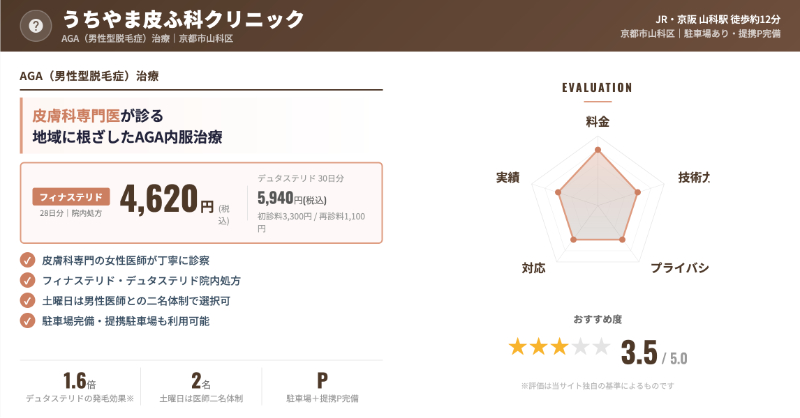
Task: Click the 技術力 axis label on chart
Action: 693,177
